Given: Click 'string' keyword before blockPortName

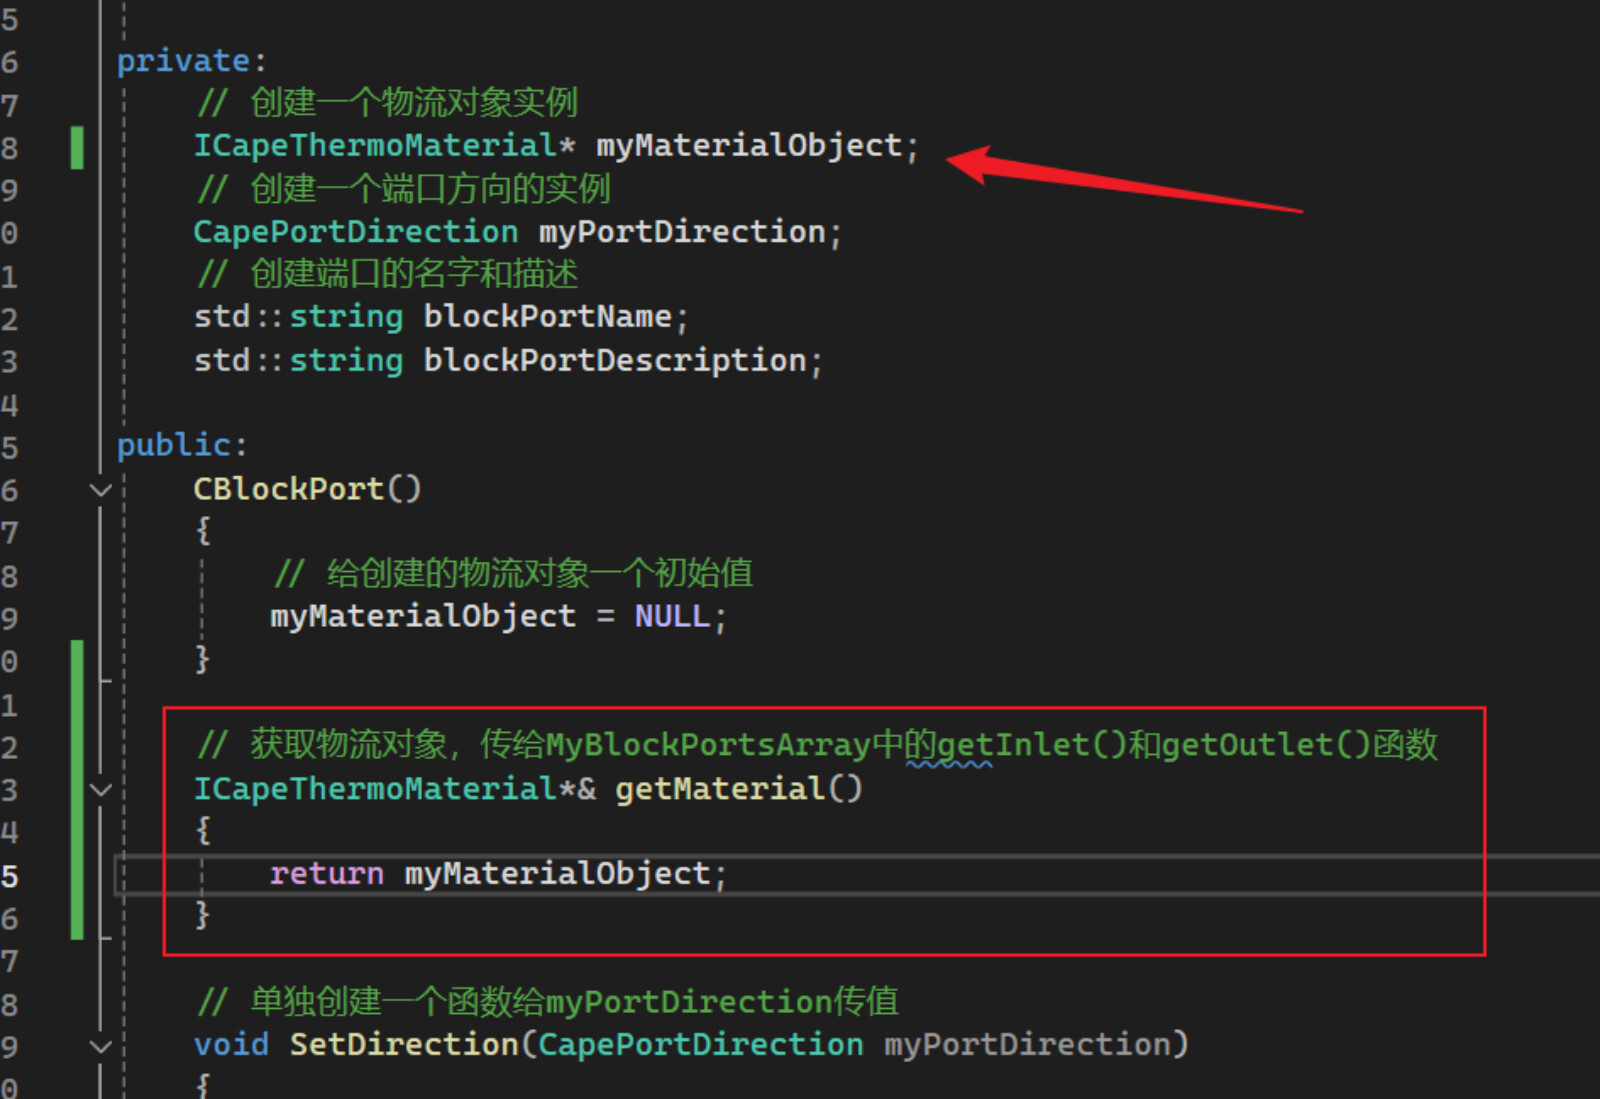Looking at the screenshot, I should click(x=346, y=317).
